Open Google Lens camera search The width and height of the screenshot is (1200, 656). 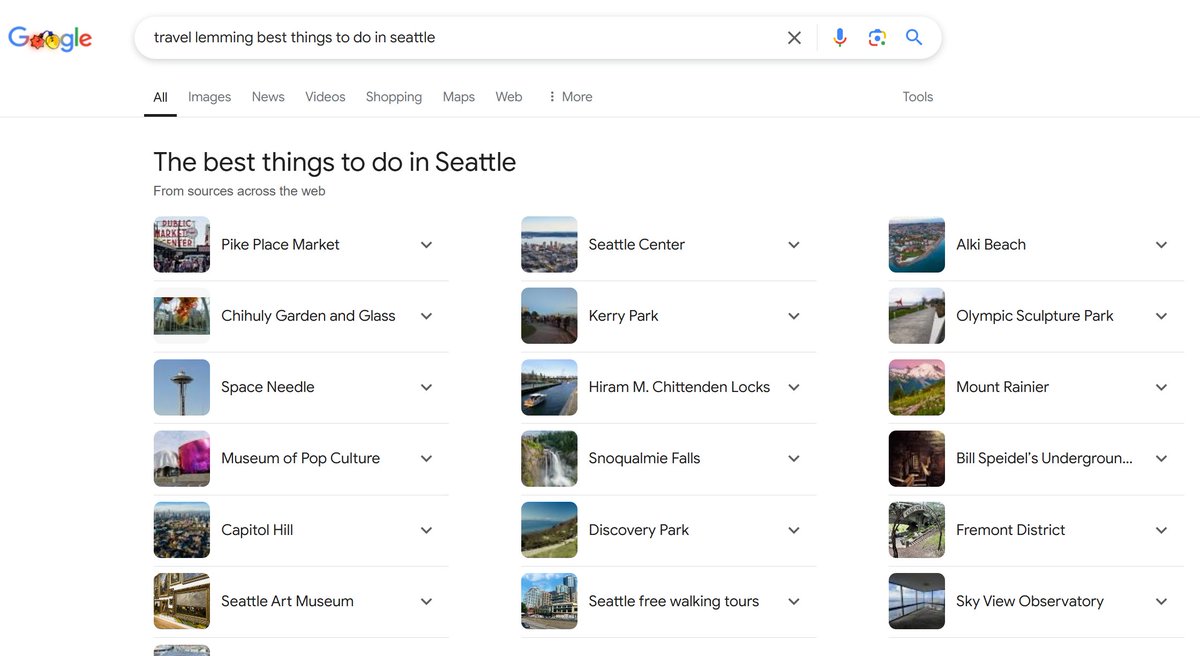[877, 37]
